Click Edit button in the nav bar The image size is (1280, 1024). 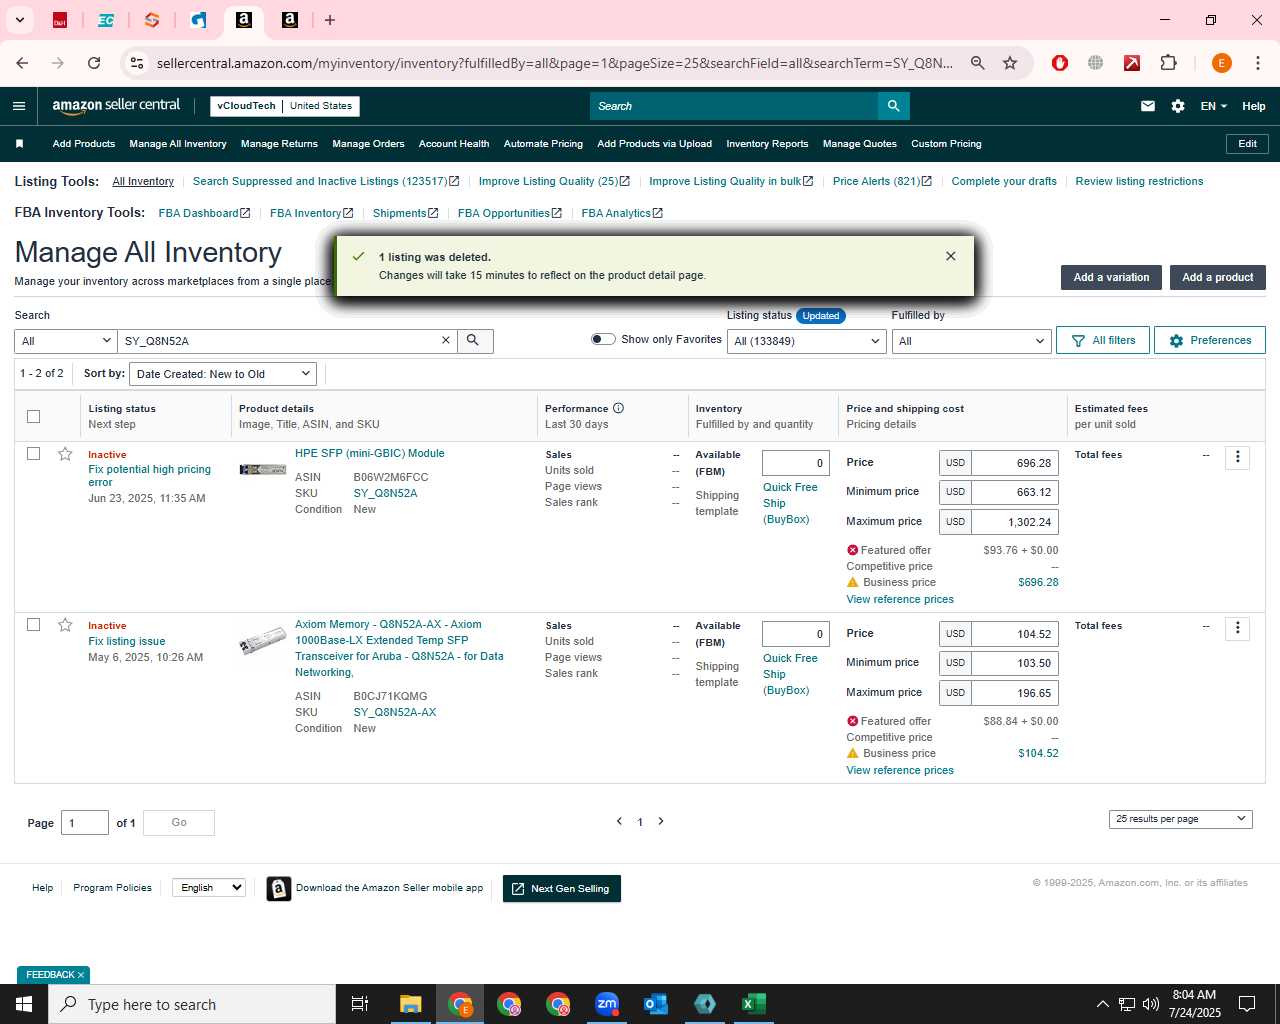[1247, 144]
